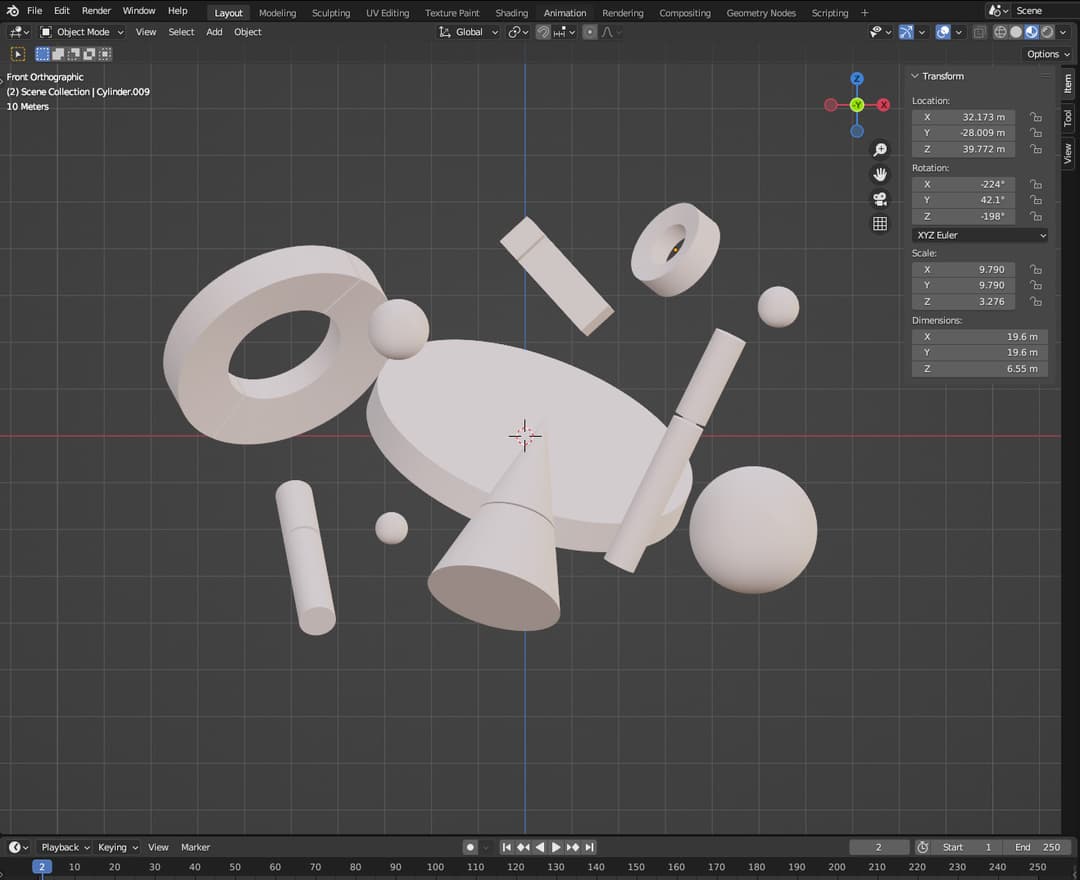The height and width of the screenshot is (880, 1080).
Task: Select the Solid viewport shading icon
Action: (x=1016, y=31)
